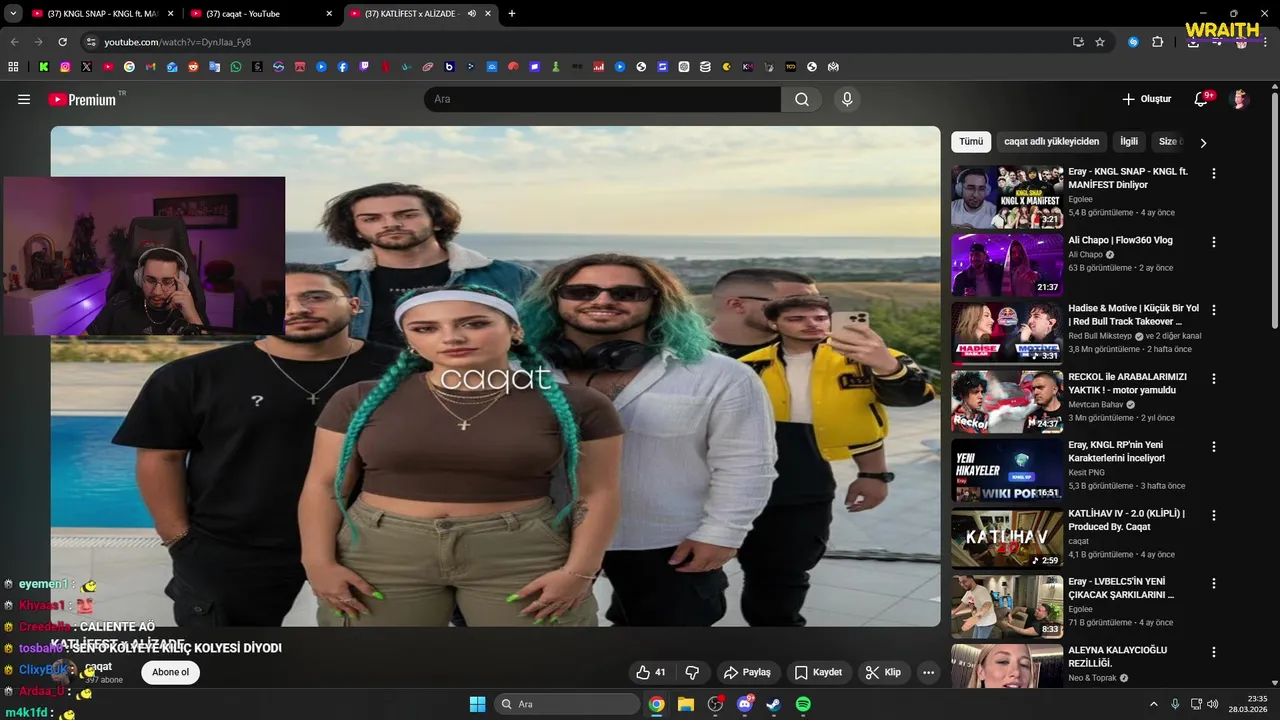
Task: Open File Explorer from the taskbar
Action: [686, 704]
